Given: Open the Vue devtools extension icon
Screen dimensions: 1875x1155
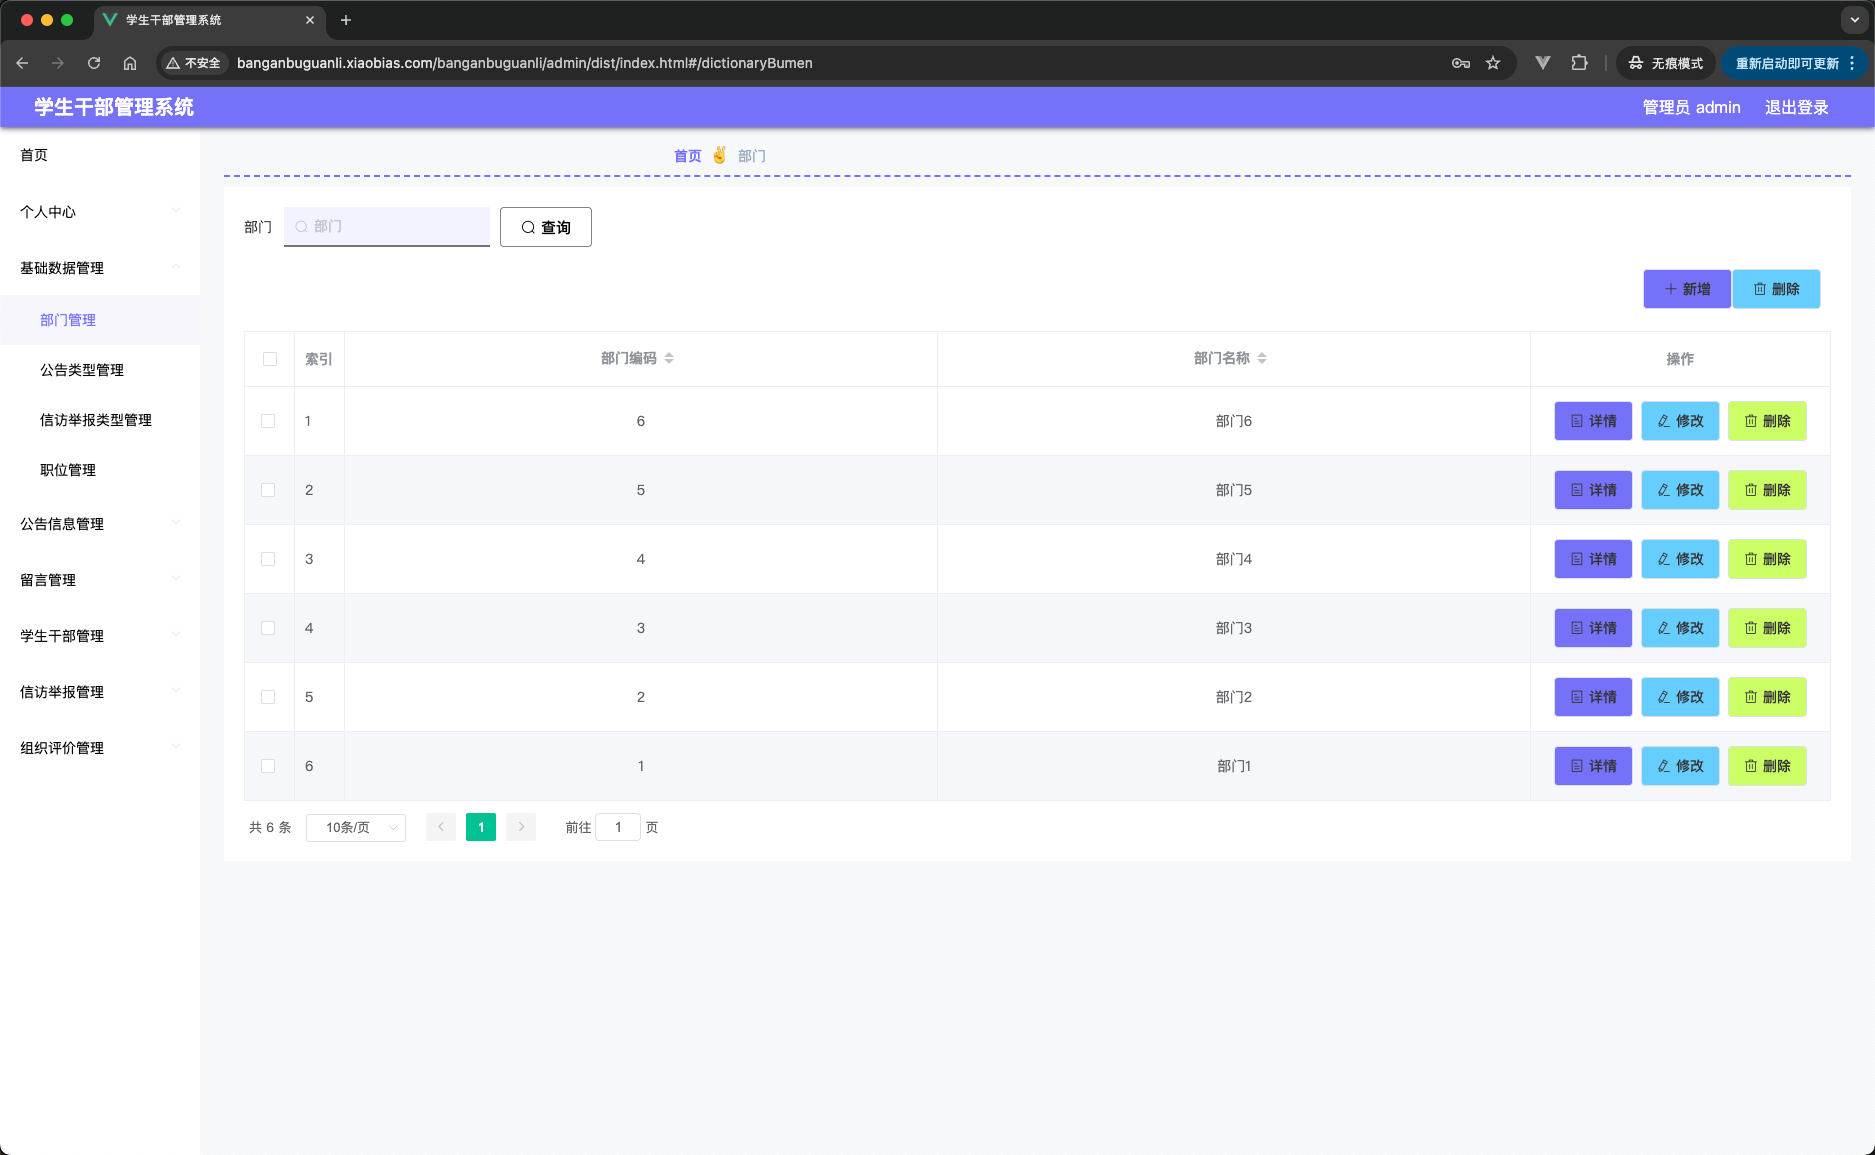Looking at the screenshot, I should tap(1543, 63).
